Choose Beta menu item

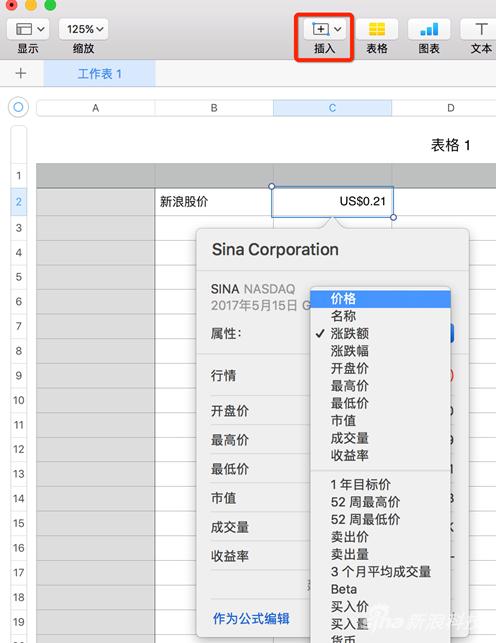coord(380,589)
